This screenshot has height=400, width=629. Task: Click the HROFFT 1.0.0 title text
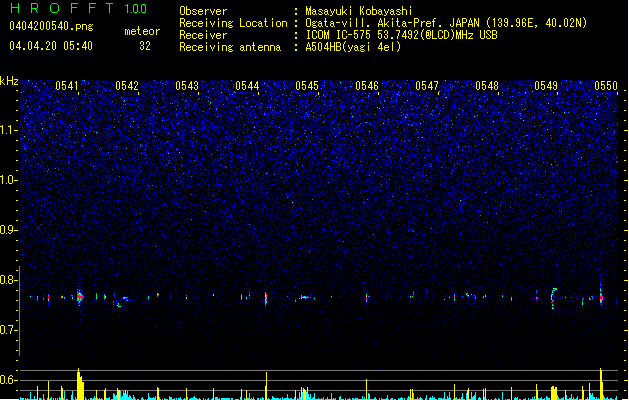click(79, 8)
